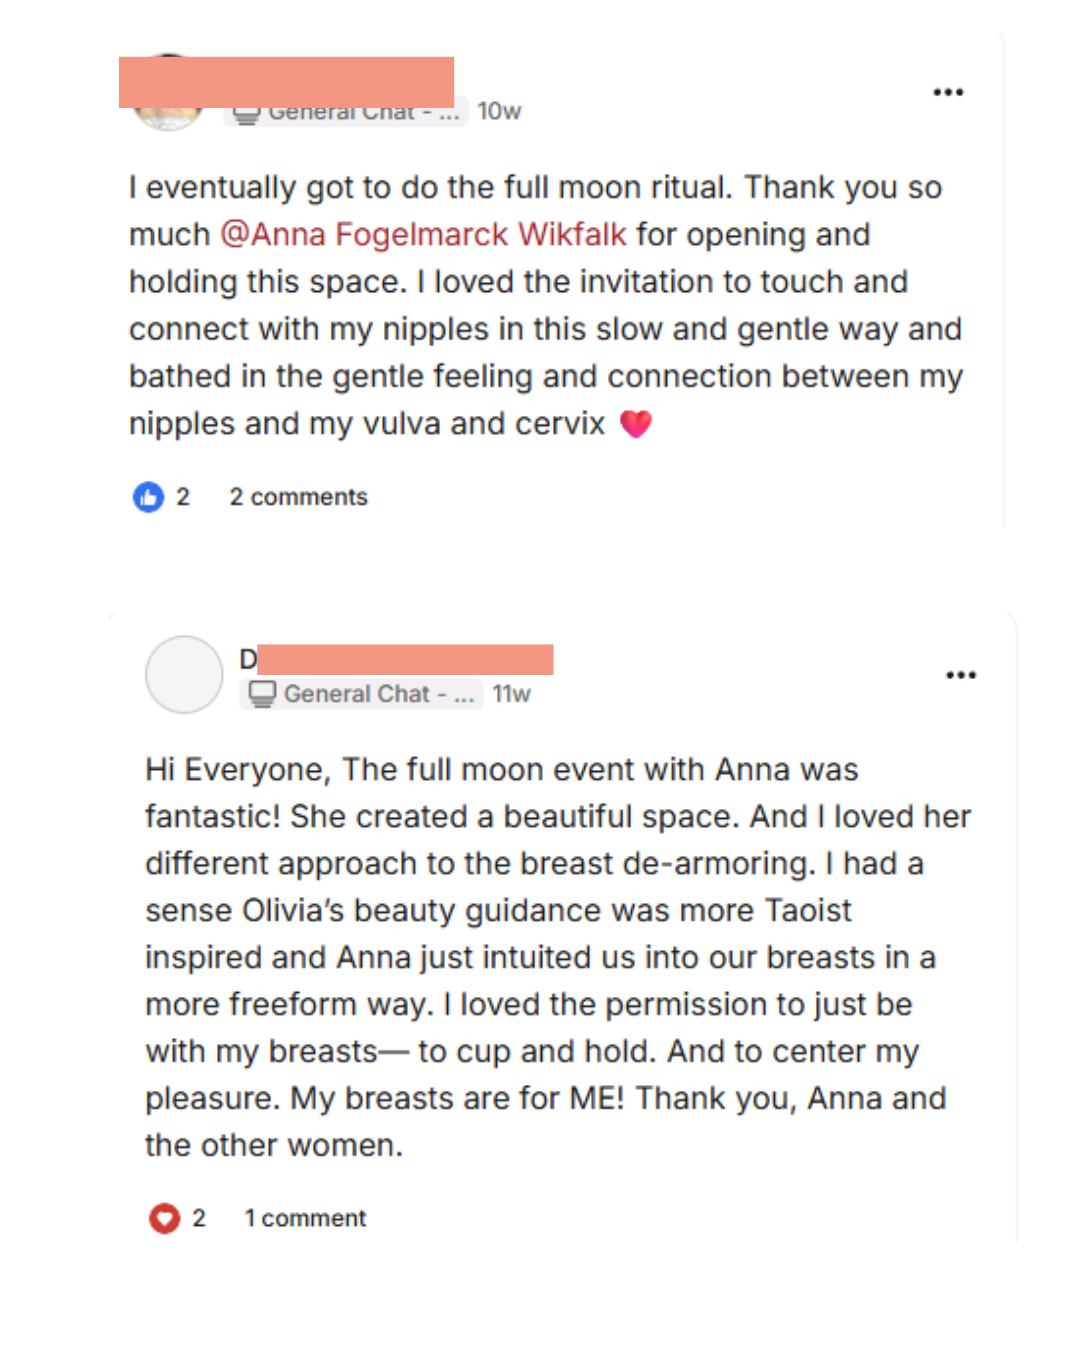Expand the "2 comments" thread
The image size is (1080, 1350).
coord(298,497)
